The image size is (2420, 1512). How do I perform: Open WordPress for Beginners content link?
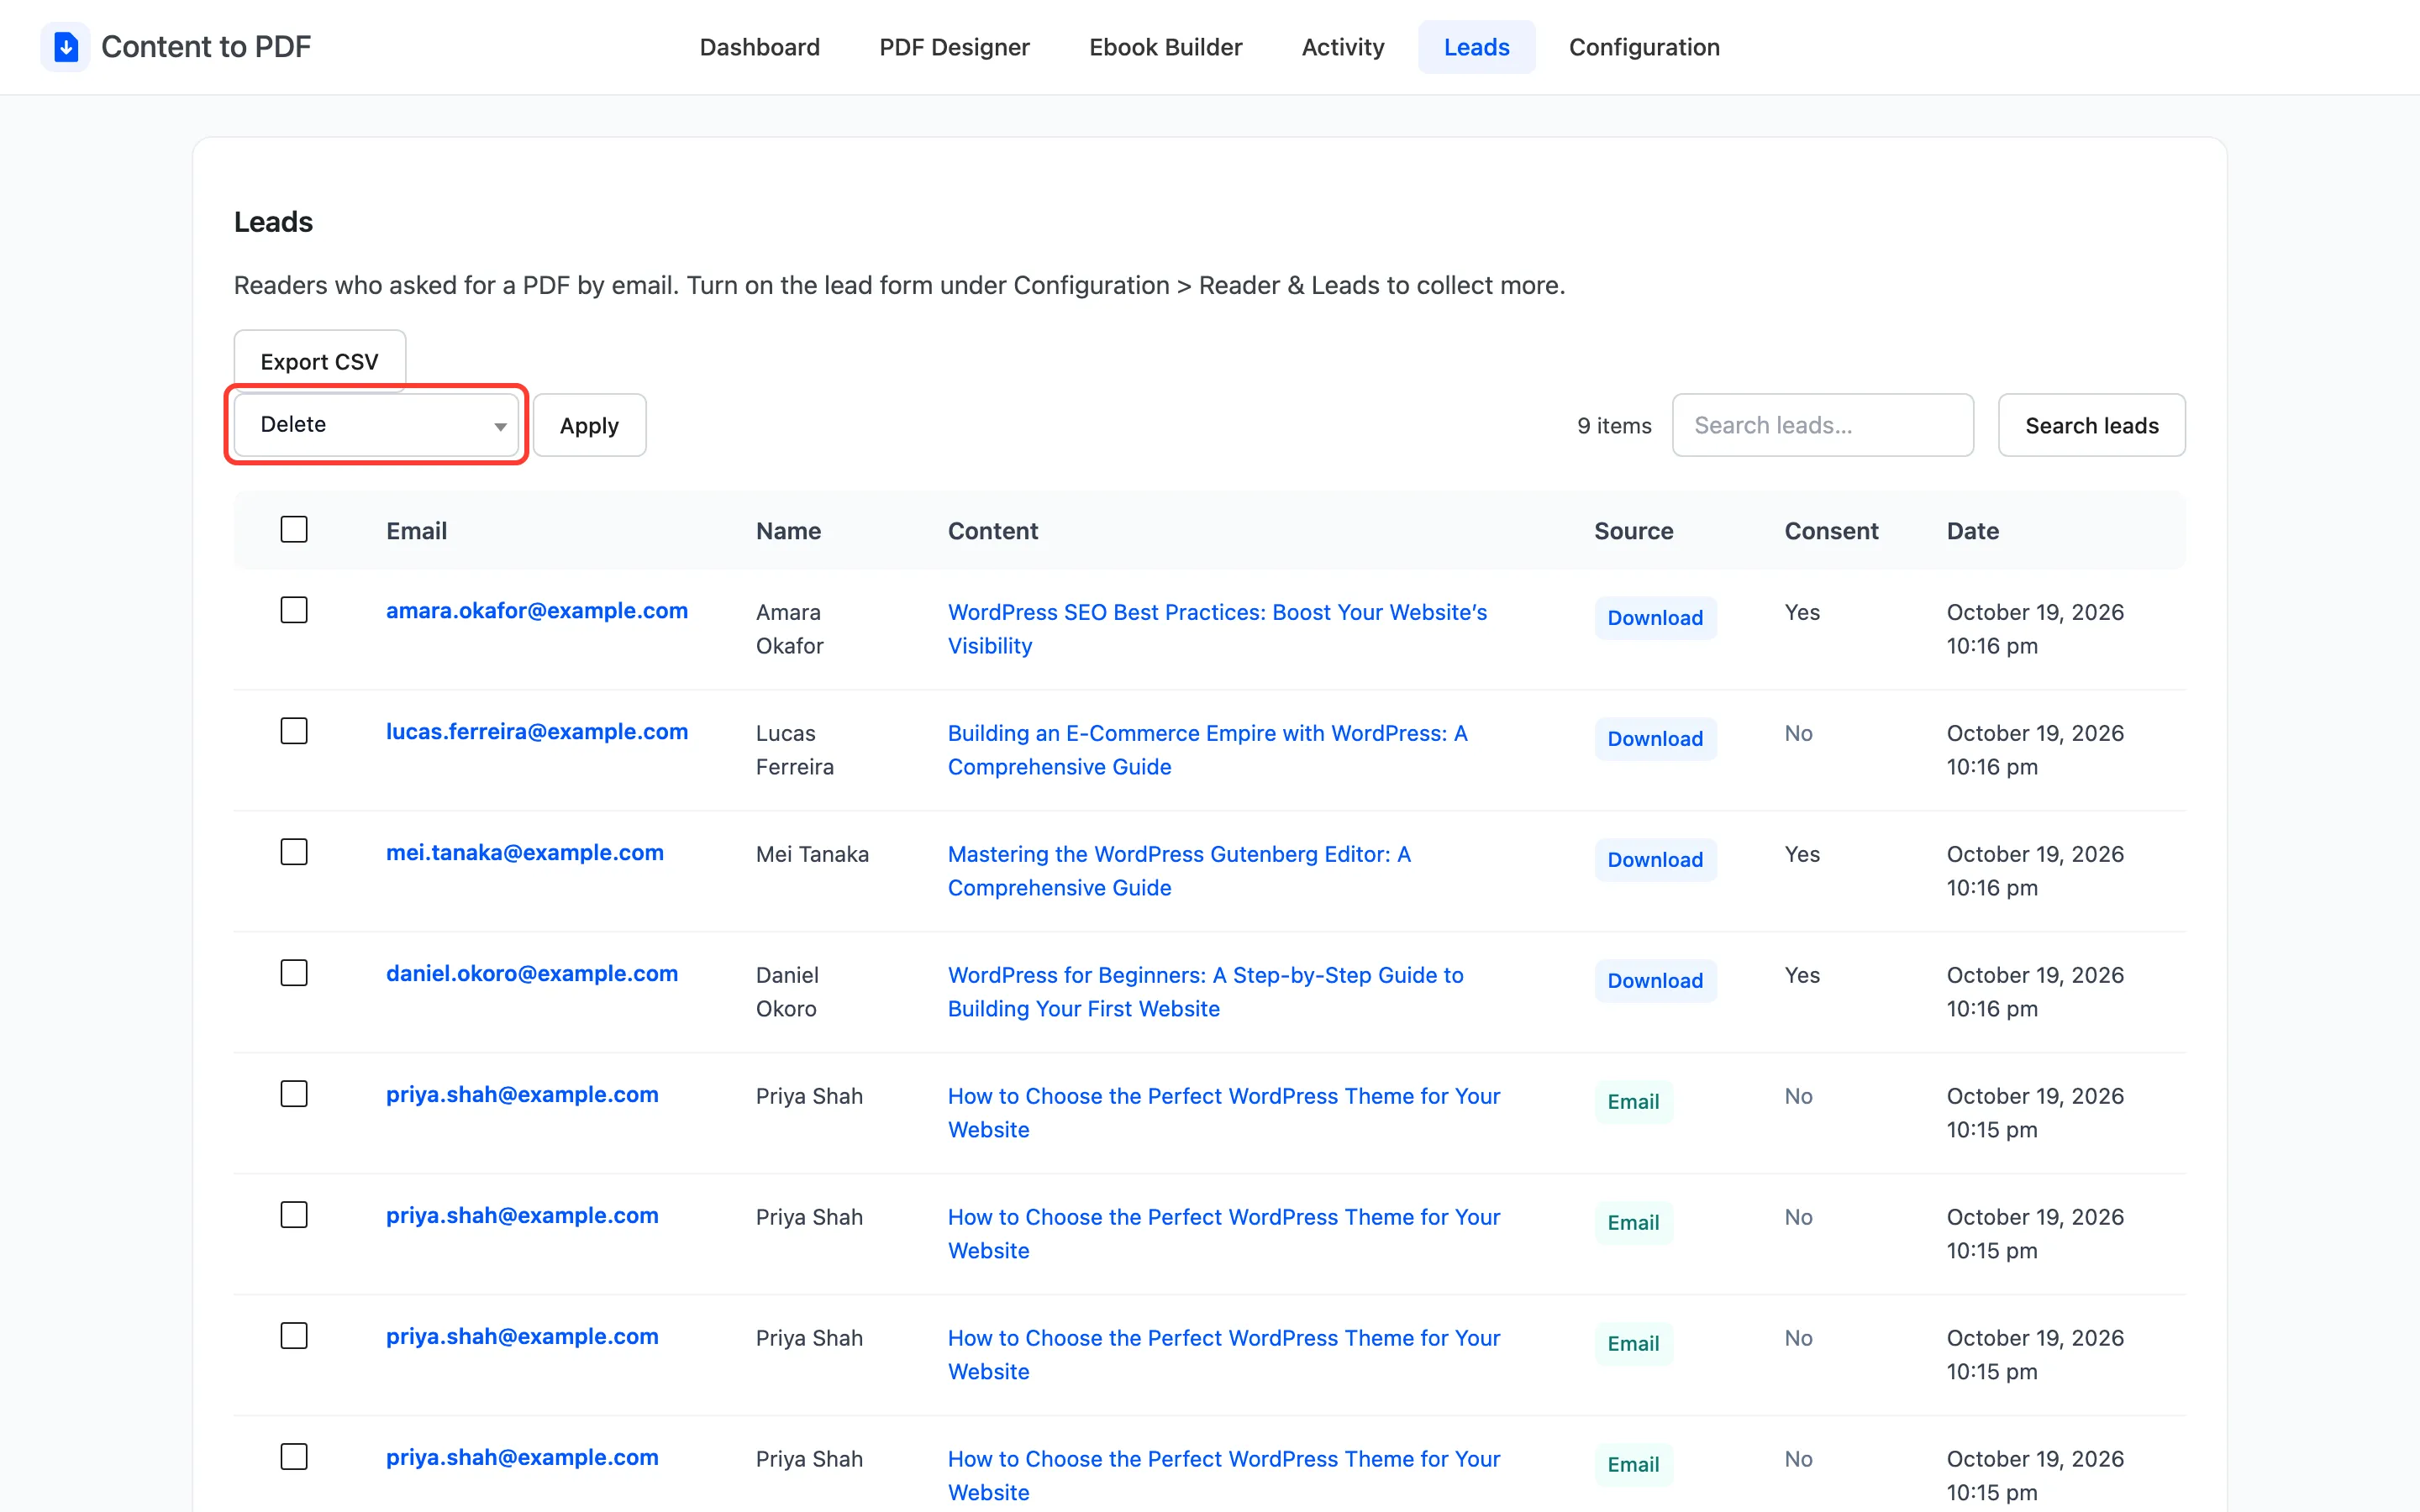click(1205, 992)
